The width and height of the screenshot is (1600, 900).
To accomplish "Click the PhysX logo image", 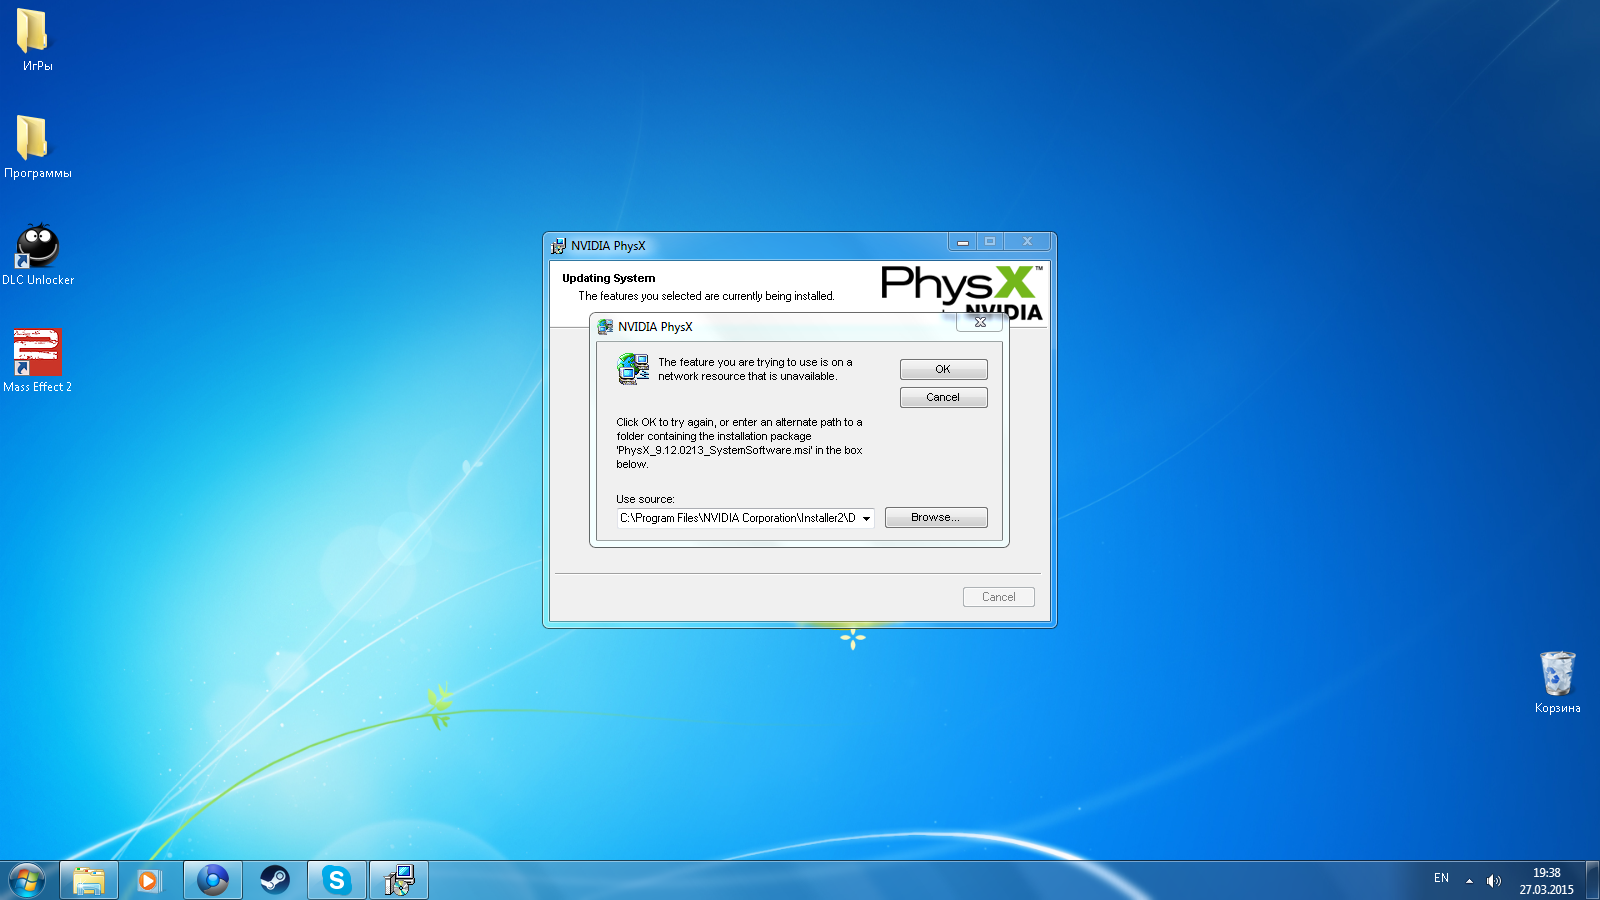I will [x=962, y=293].
